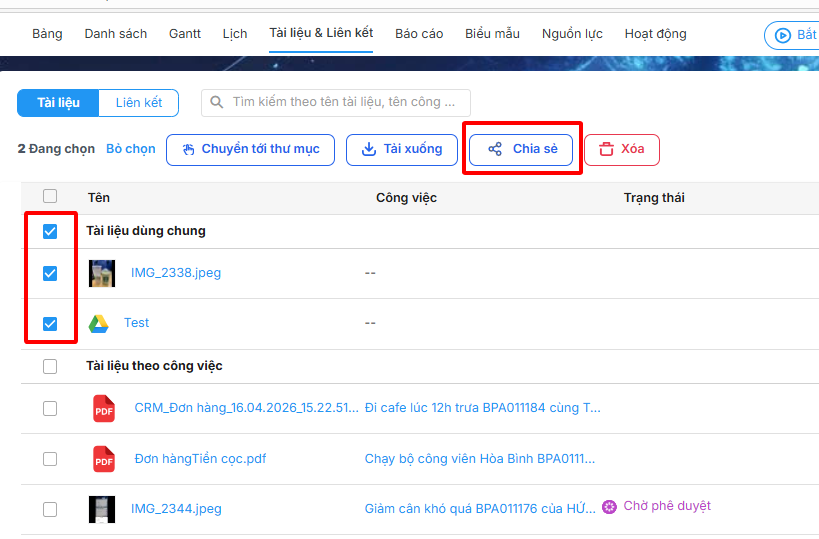
Task: Open the IMG_2344.jpeg thumbnail
Action: [102, 509]
